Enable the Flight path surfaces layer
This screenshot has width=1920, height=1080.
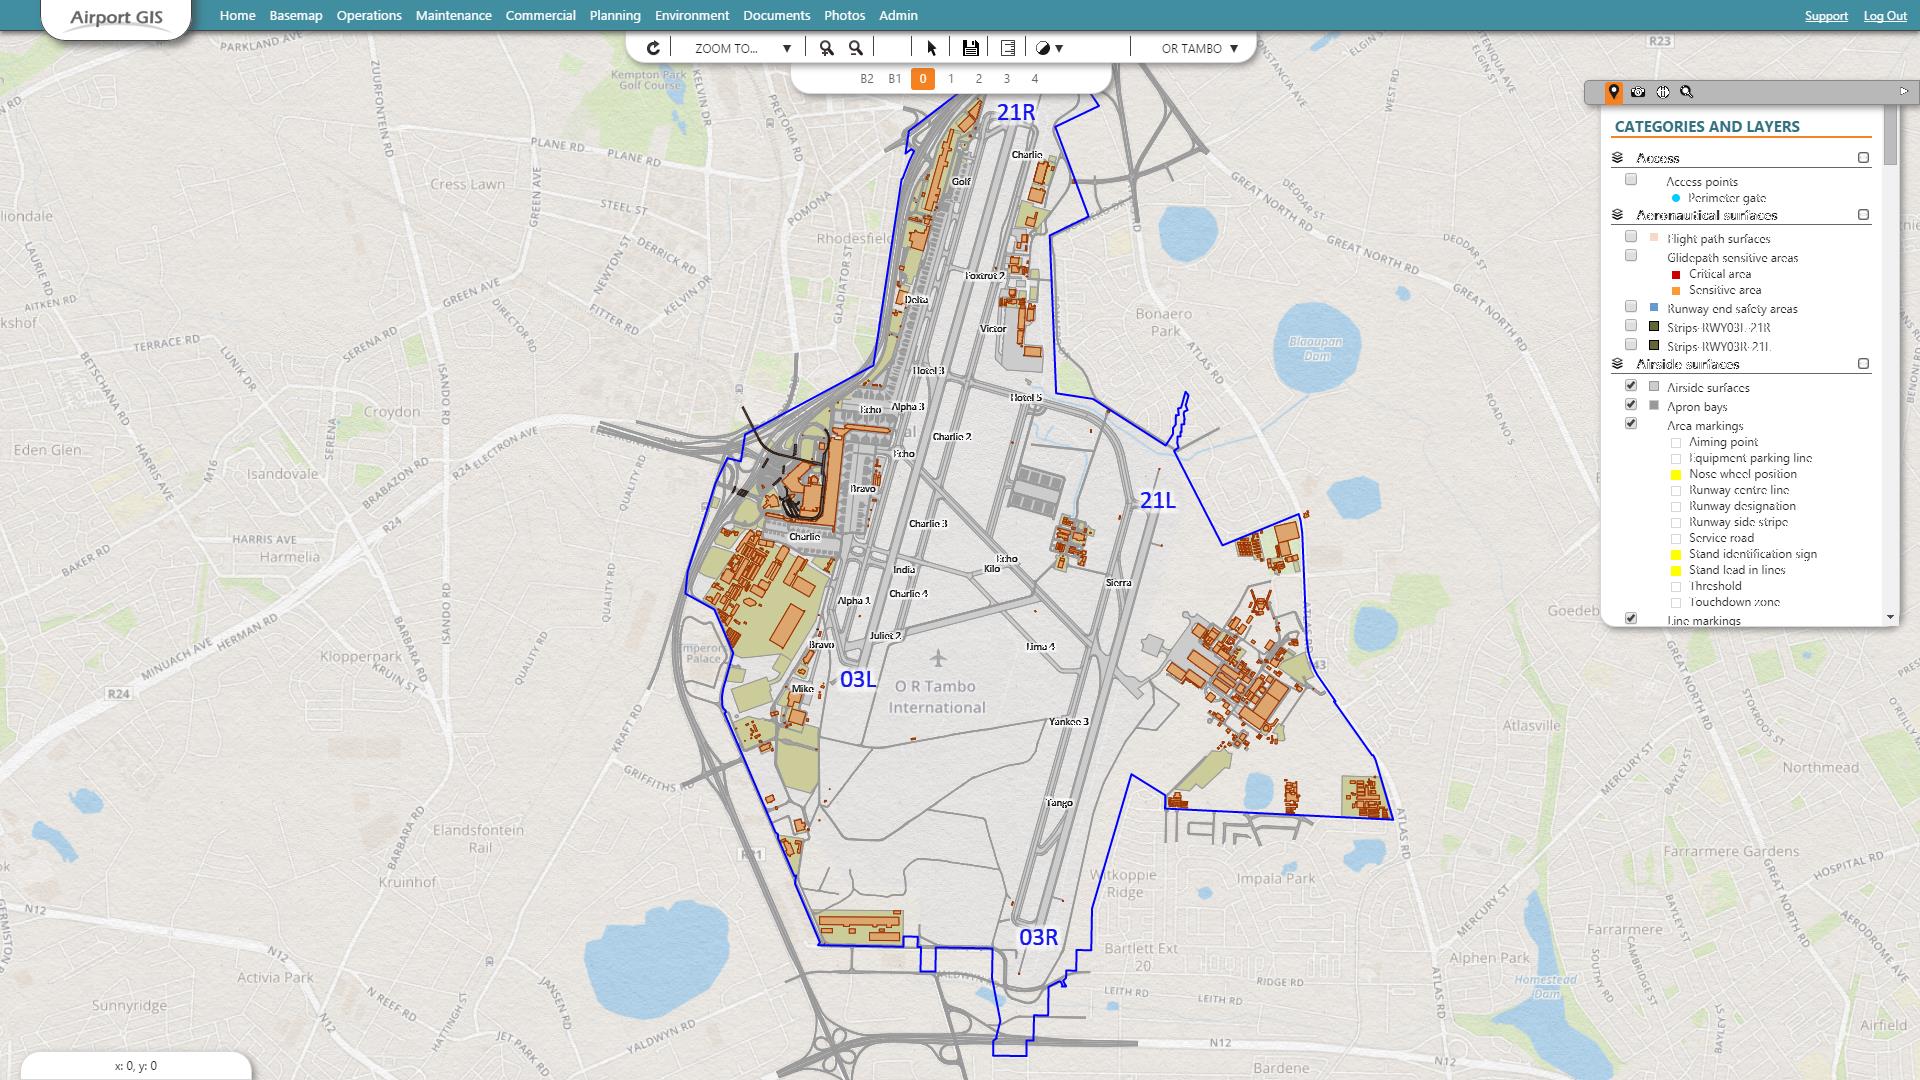[1631, 237]
